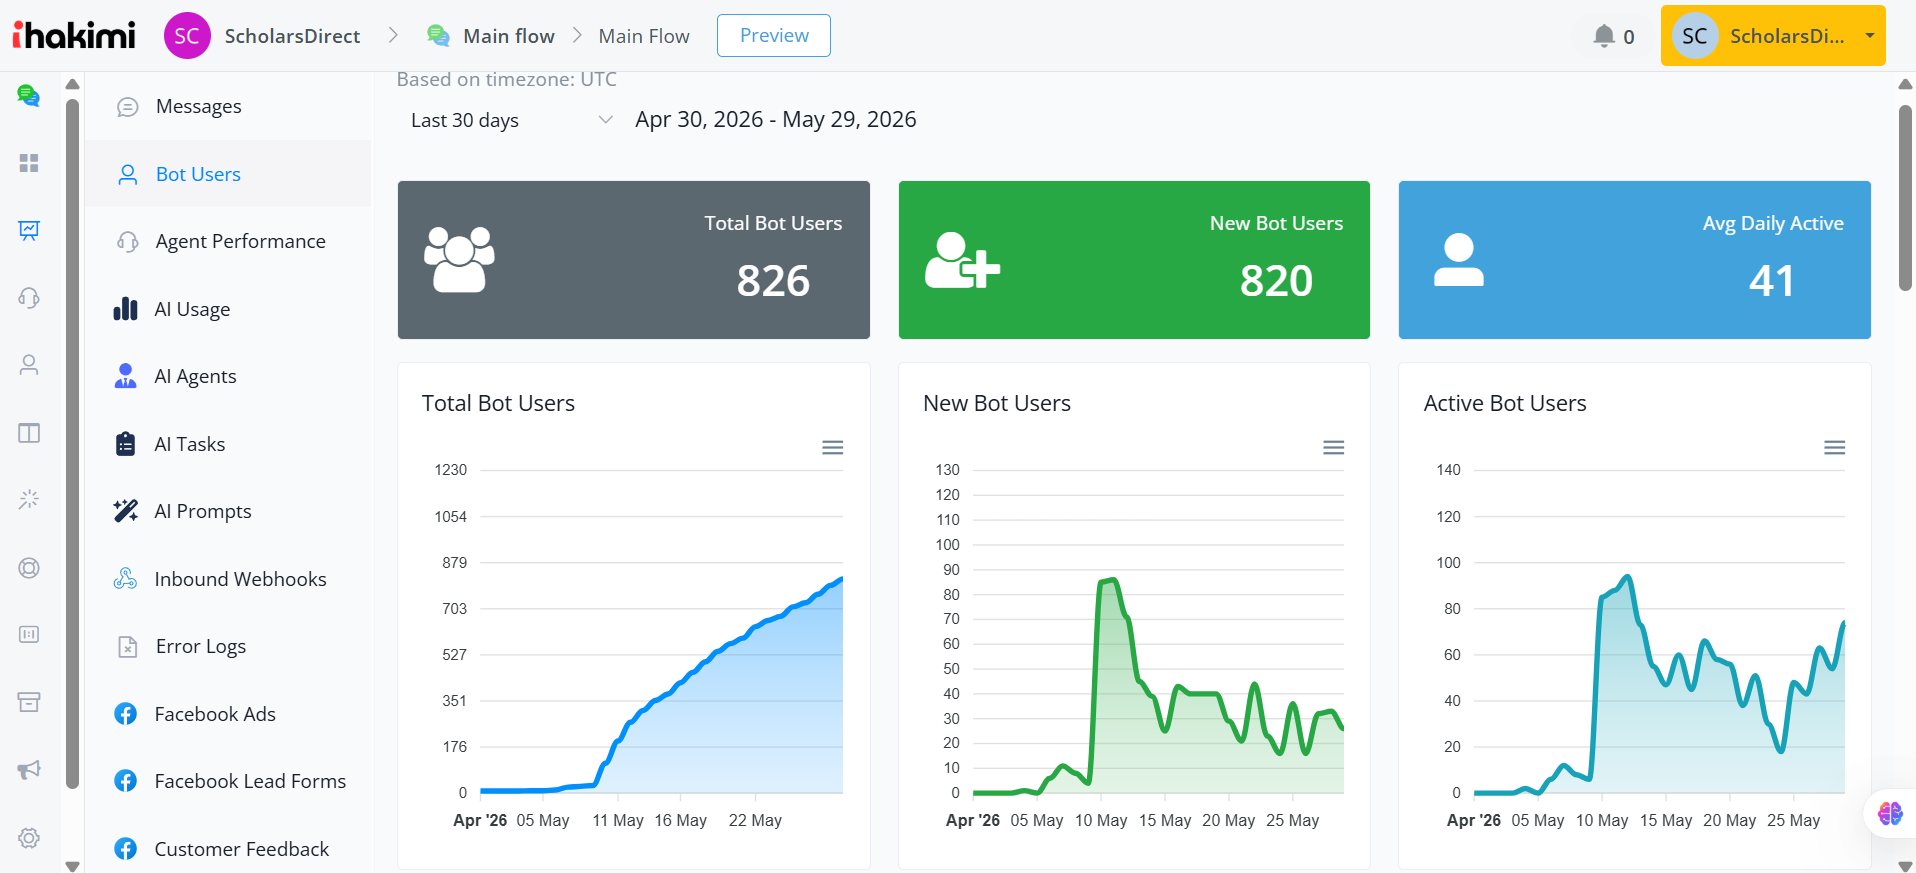
Task: Click the archive box icon in left rail
Action: click(29, 702)
